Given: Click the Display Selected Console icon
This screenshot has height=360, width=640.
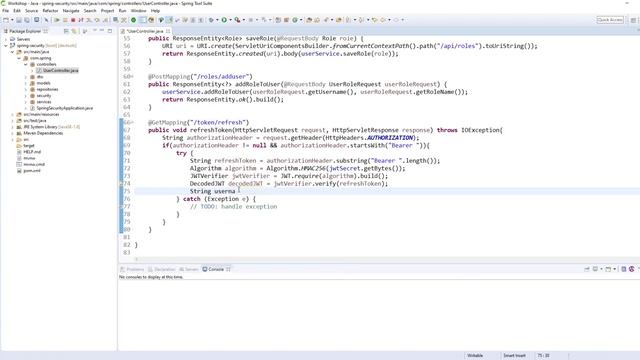Looking at the screenshot, I should click(596, 269).
